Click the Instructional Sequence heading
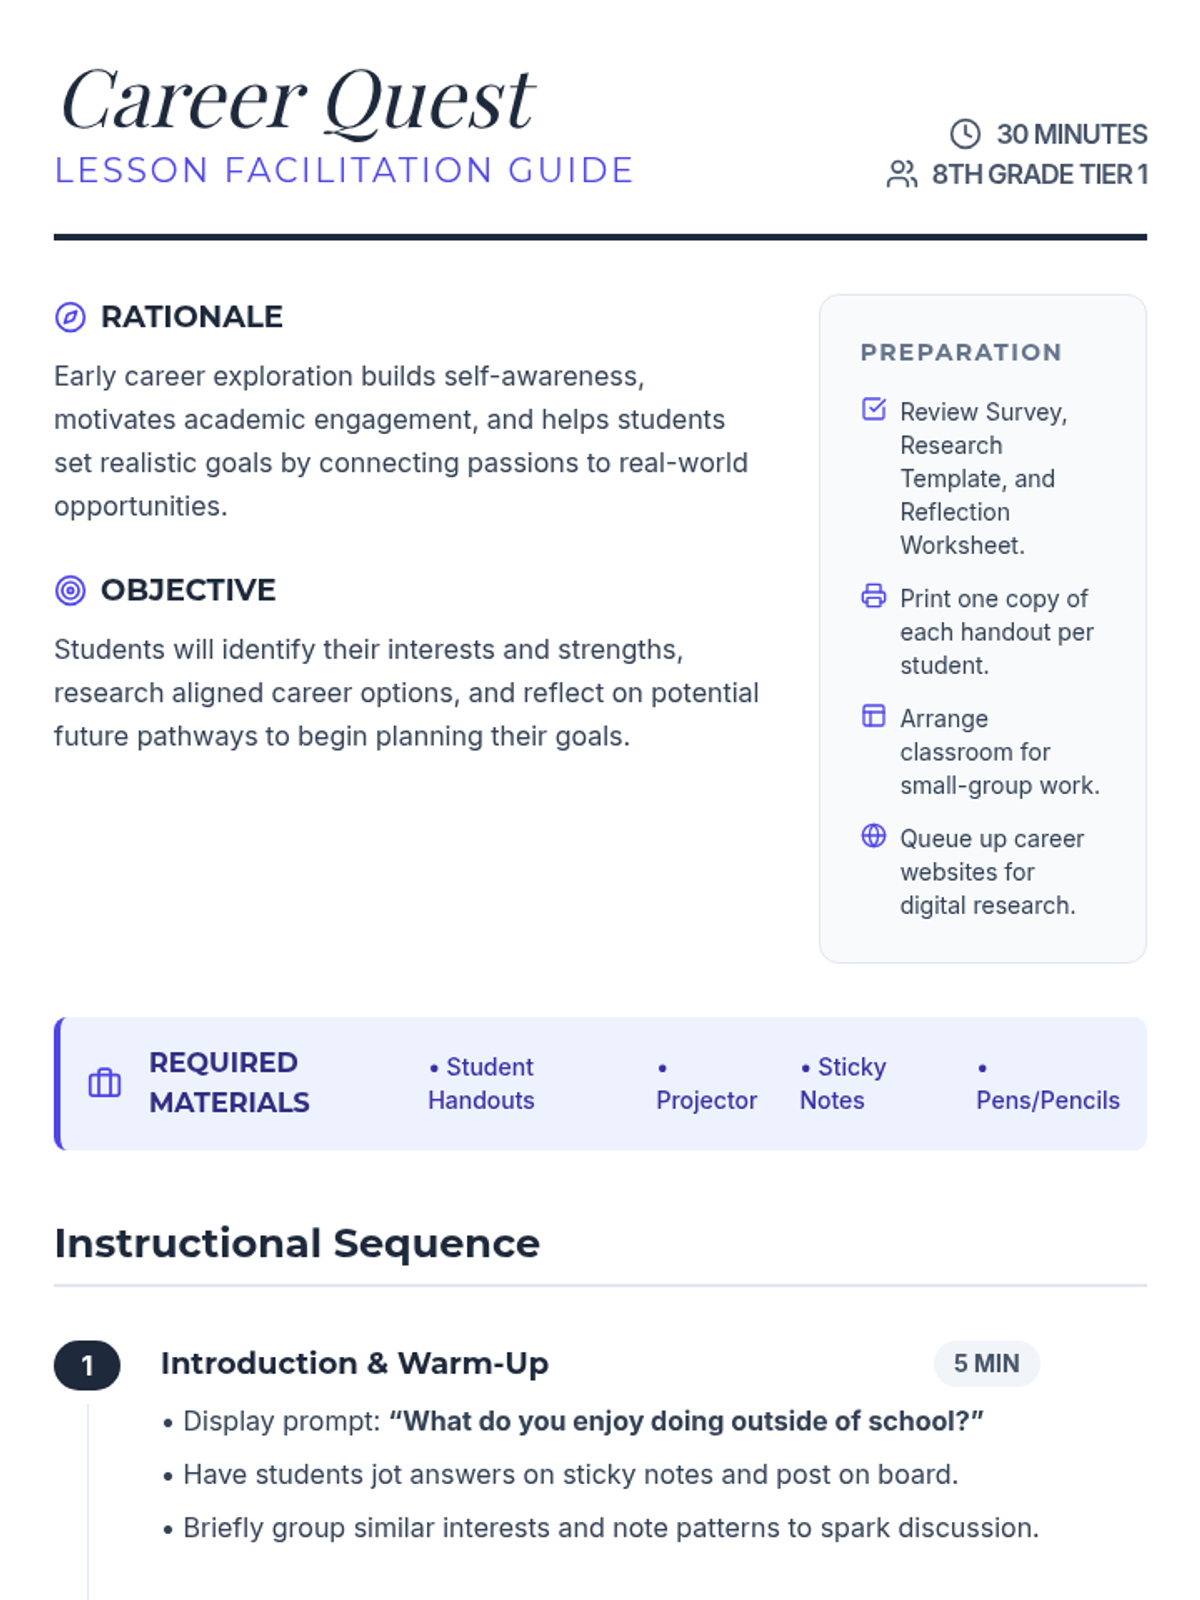This screenshot has width=1200, height=1600. 297,1243
